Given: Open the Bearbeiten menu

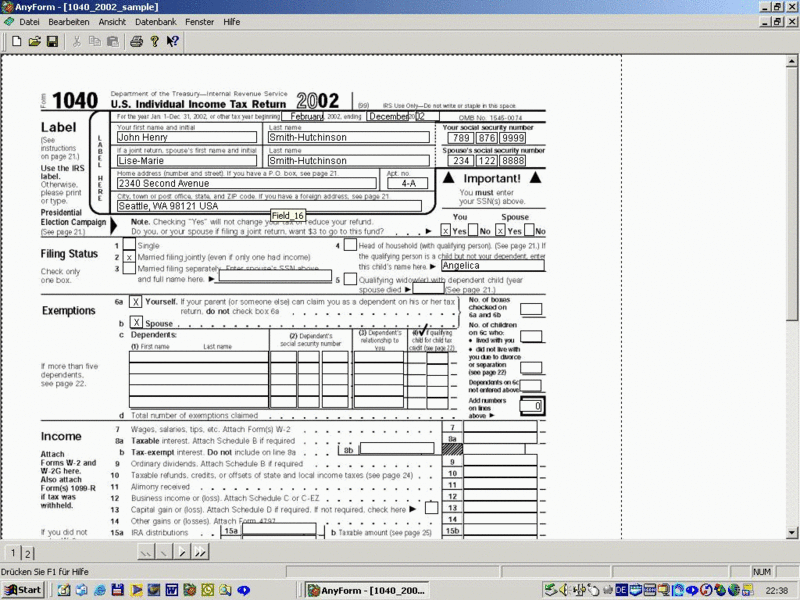Looking at the screenshot, I should [x=68, y=22].
